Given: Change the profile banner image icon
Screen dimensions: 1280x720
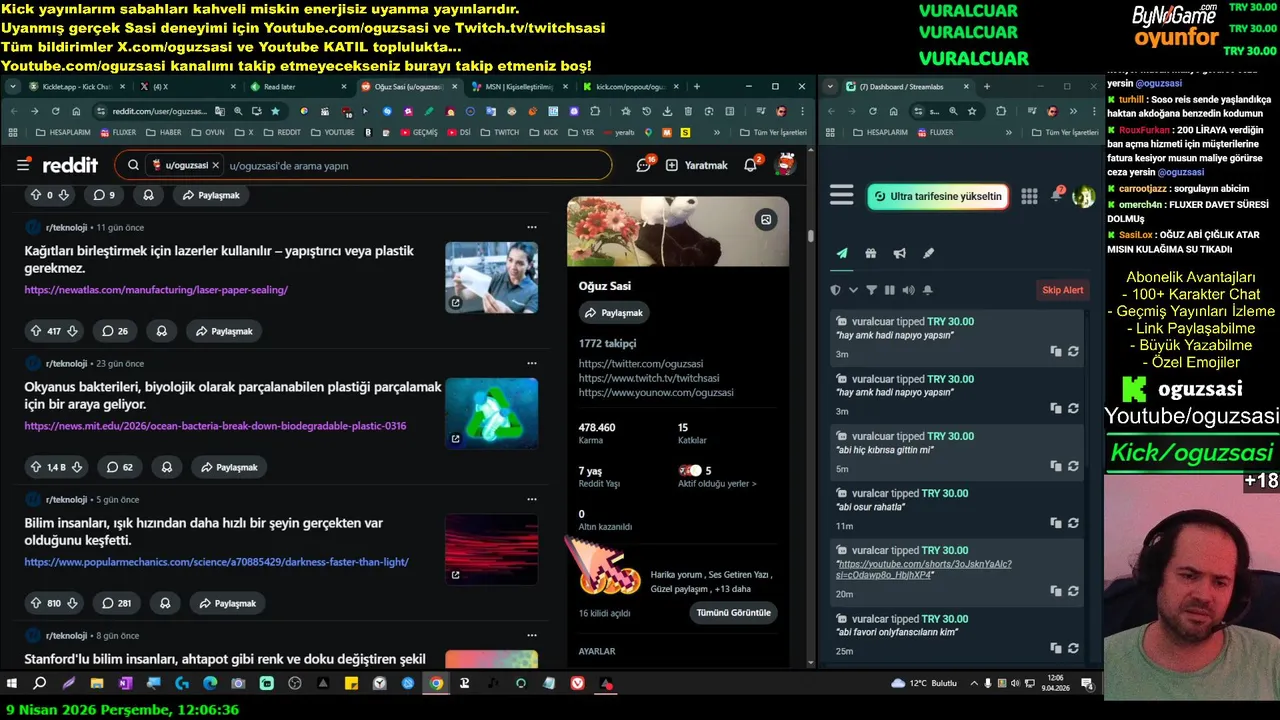Looking at the screenshot, I should [x=766, y=220].
